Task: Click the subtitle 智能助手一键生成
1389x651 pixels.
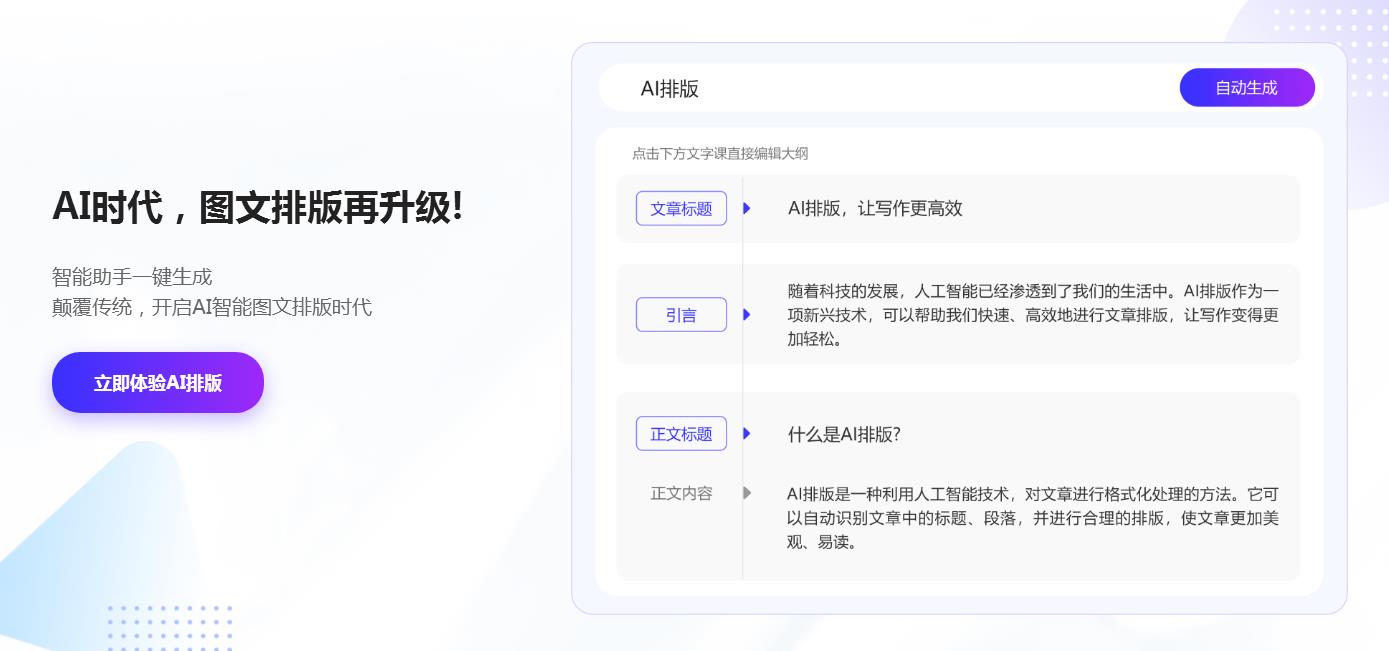Action: click(132, 277)
